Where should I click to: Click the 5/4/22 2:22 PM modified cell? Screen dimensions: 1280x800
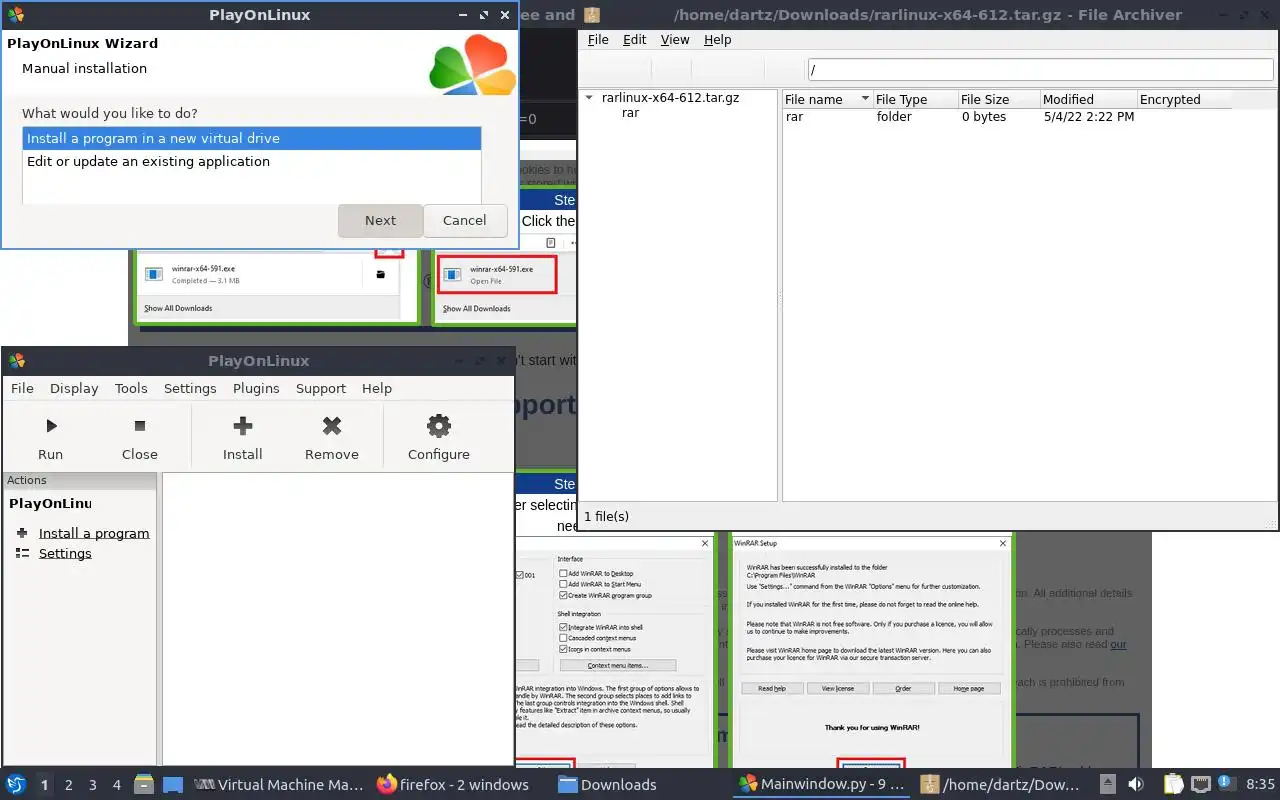pyautogui.click(x=1089, y=117)
